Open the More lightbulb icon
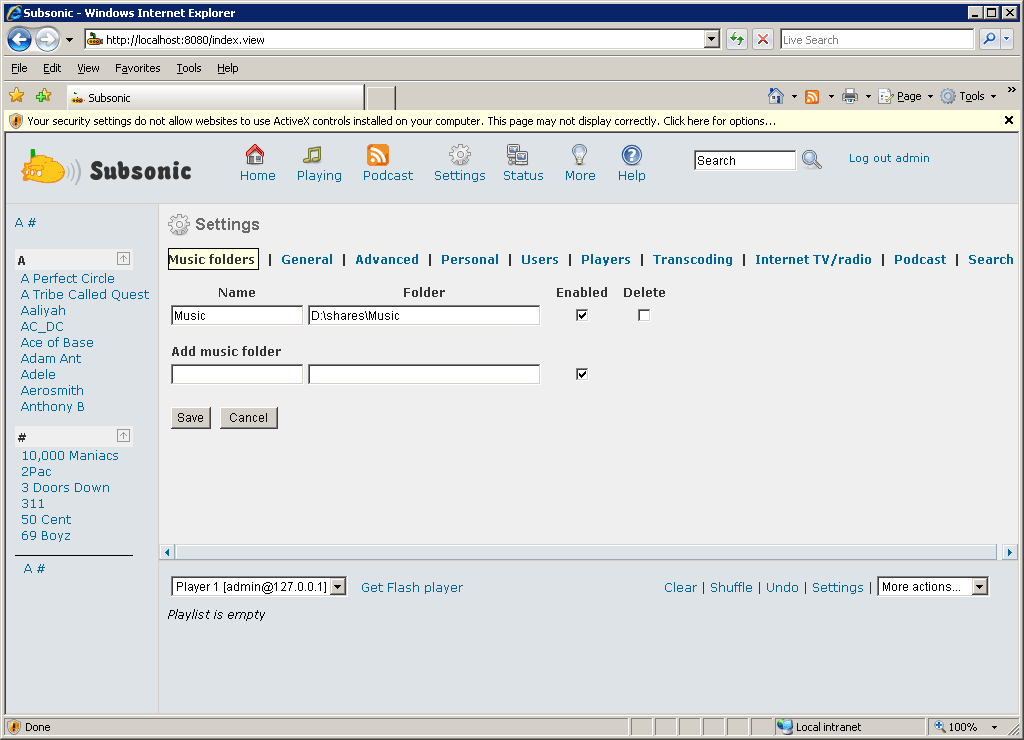Screen dimensions: 1024x740 (579, 155)
